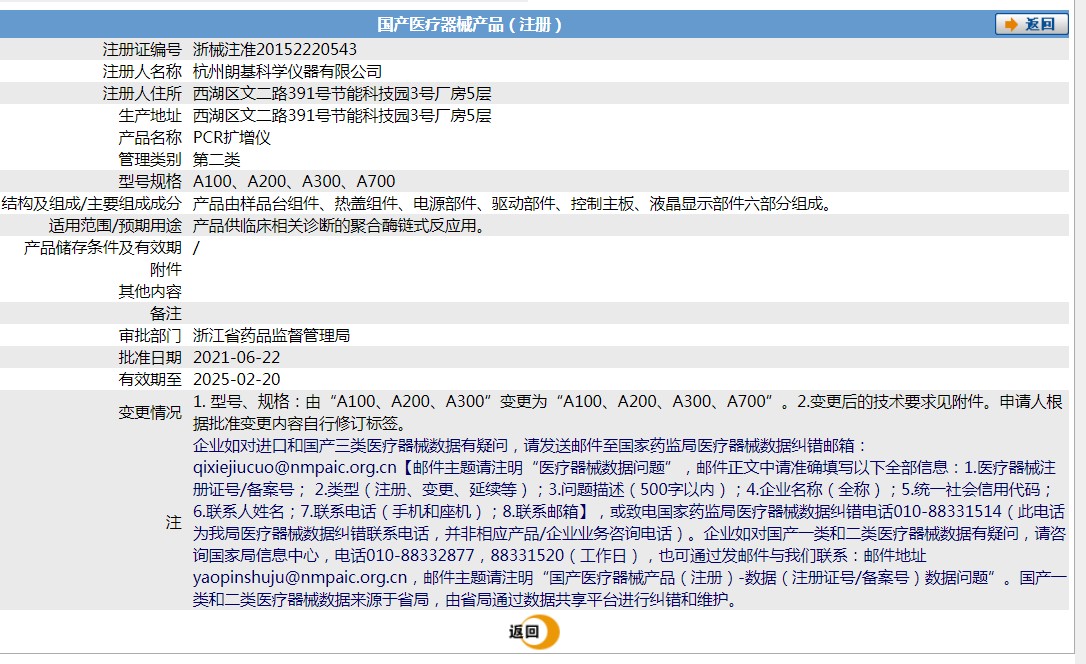The height and width of the screenshot is (664, 1086).
Task: Click management category value 第二类
Action: [x=216, y=159]
